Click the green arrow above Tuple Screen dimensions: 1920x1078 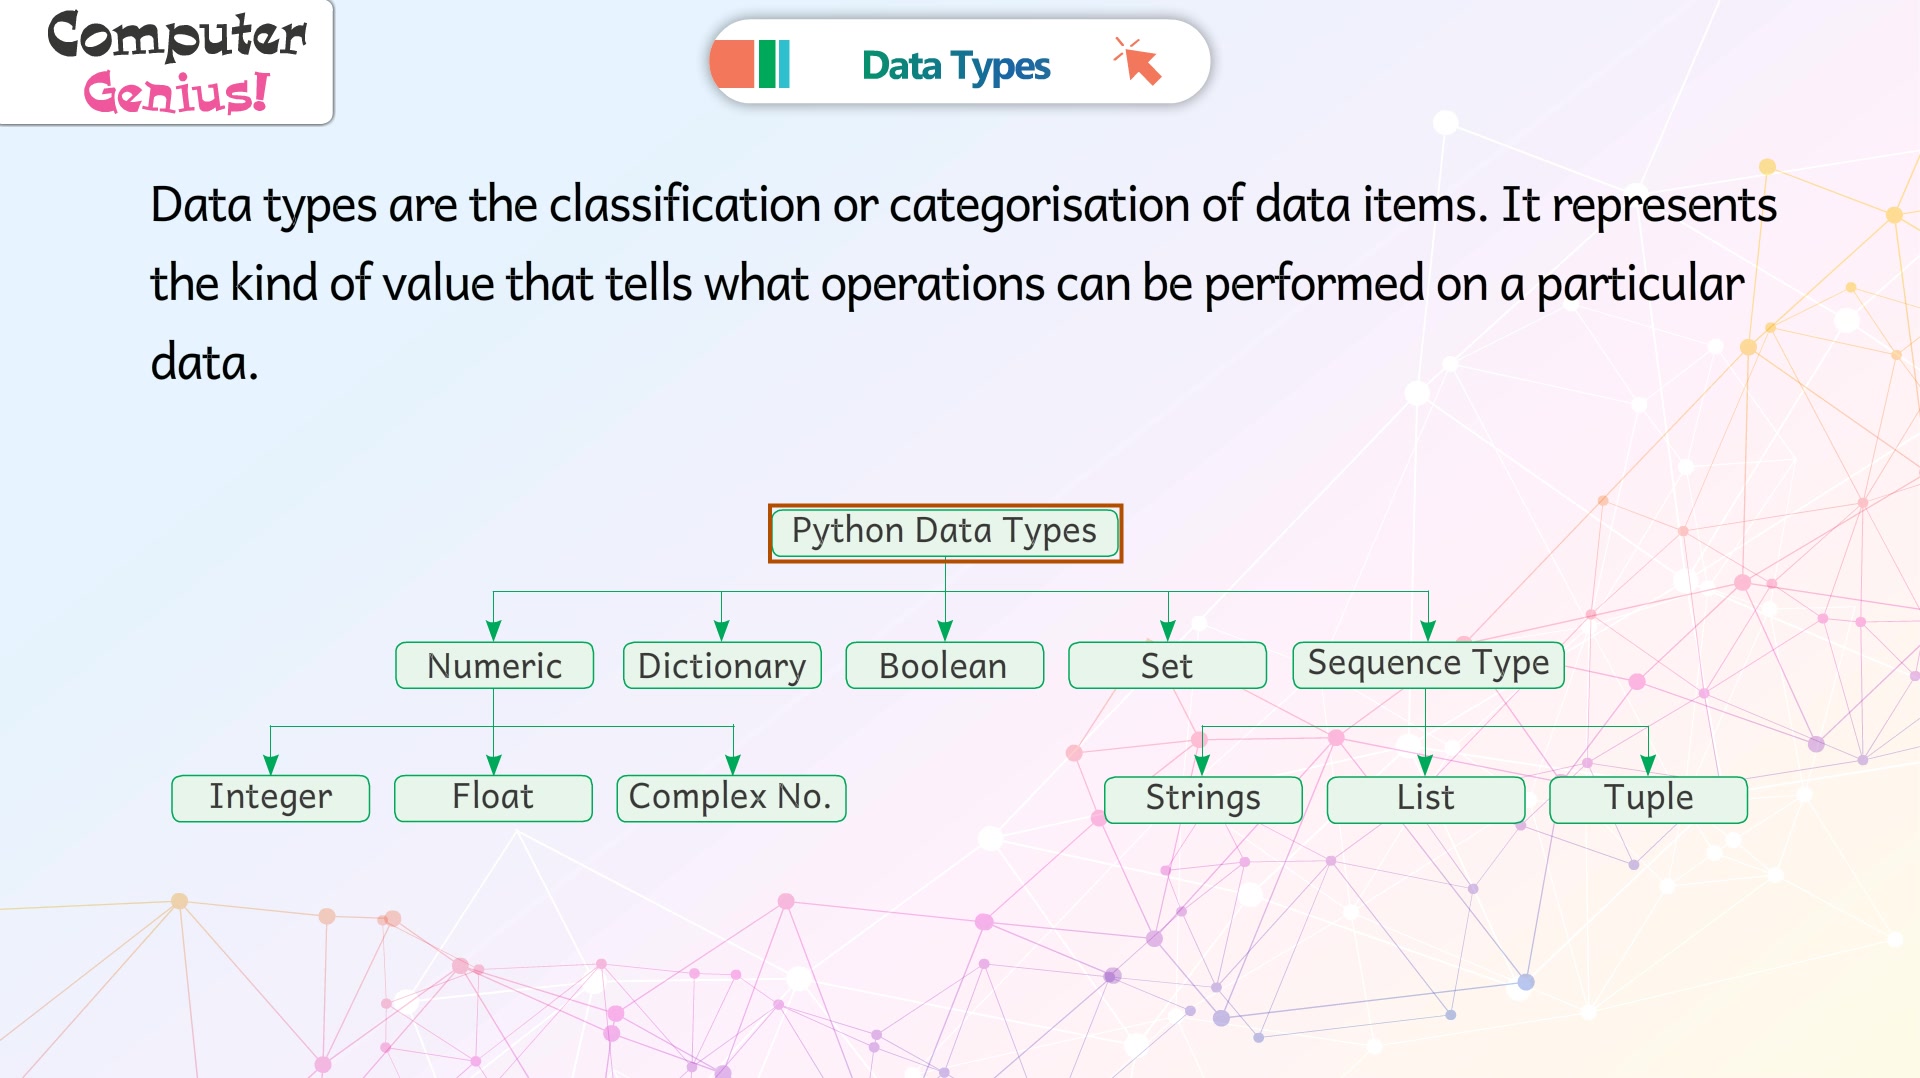click(x=1648, y=764)
